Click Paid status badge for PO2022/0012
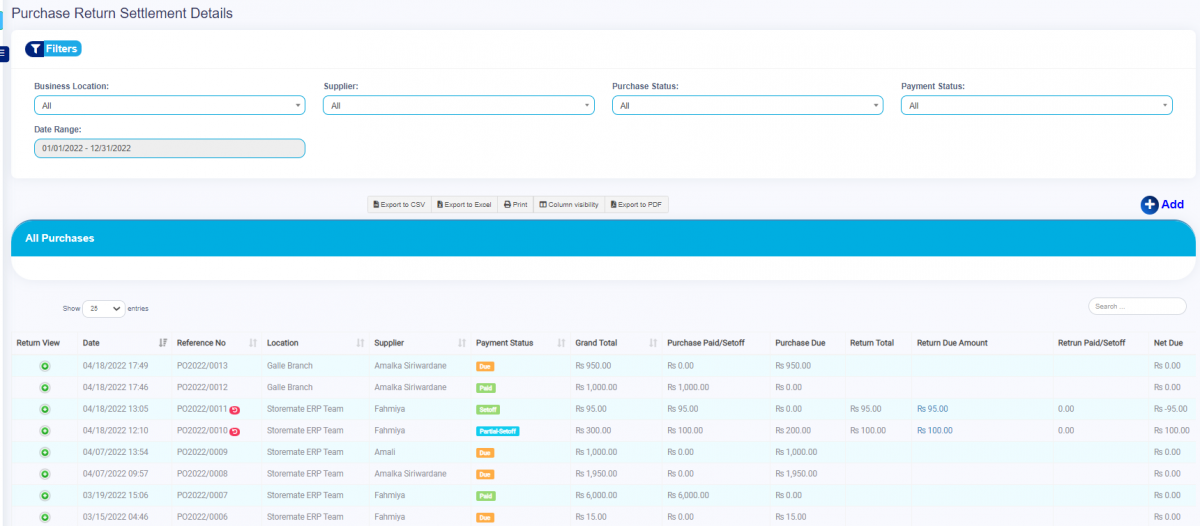This screenshot has height=526, width=1200. point(486,388)
